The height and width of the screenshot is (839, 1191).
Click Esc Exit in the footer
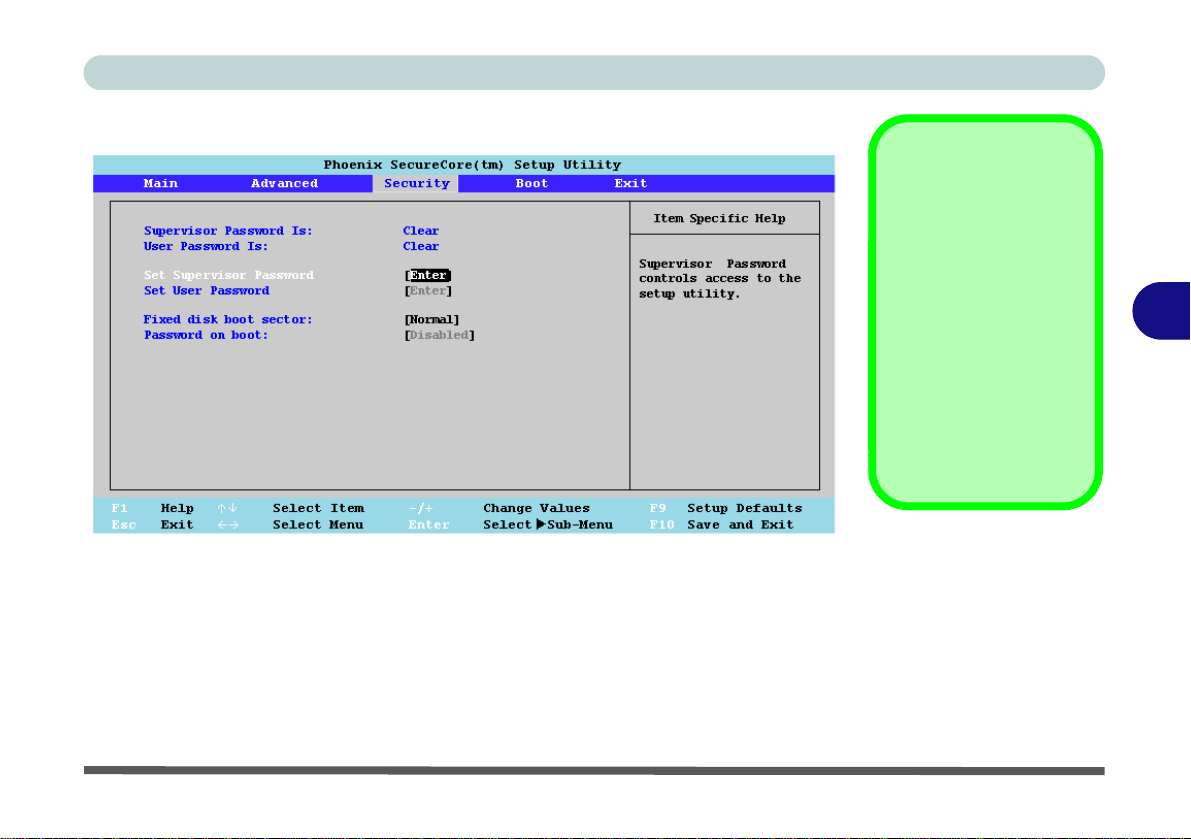point(152,525)
